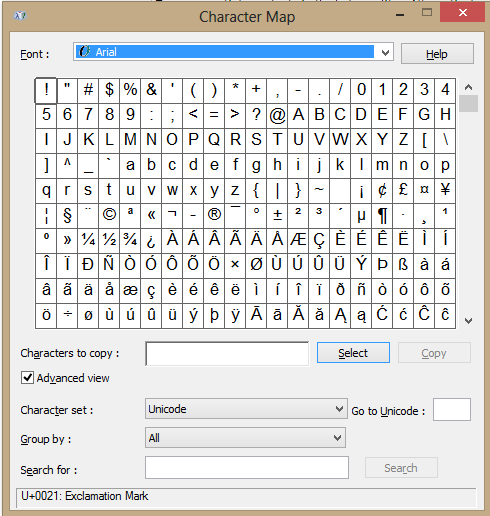Click status text U+0021: Exclamation Mark

click(x=85, y=496)
